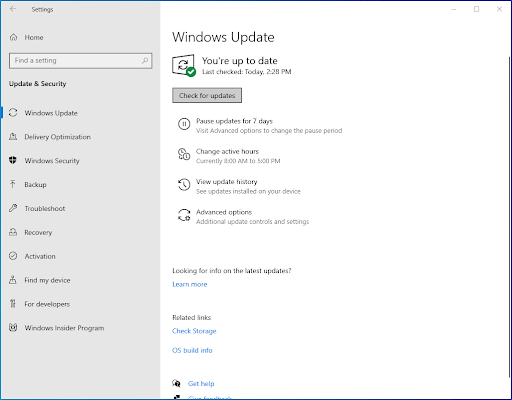Click the Find my device icon
The image size is (512, 400).
pyautogui.click(x=13, y=280)
